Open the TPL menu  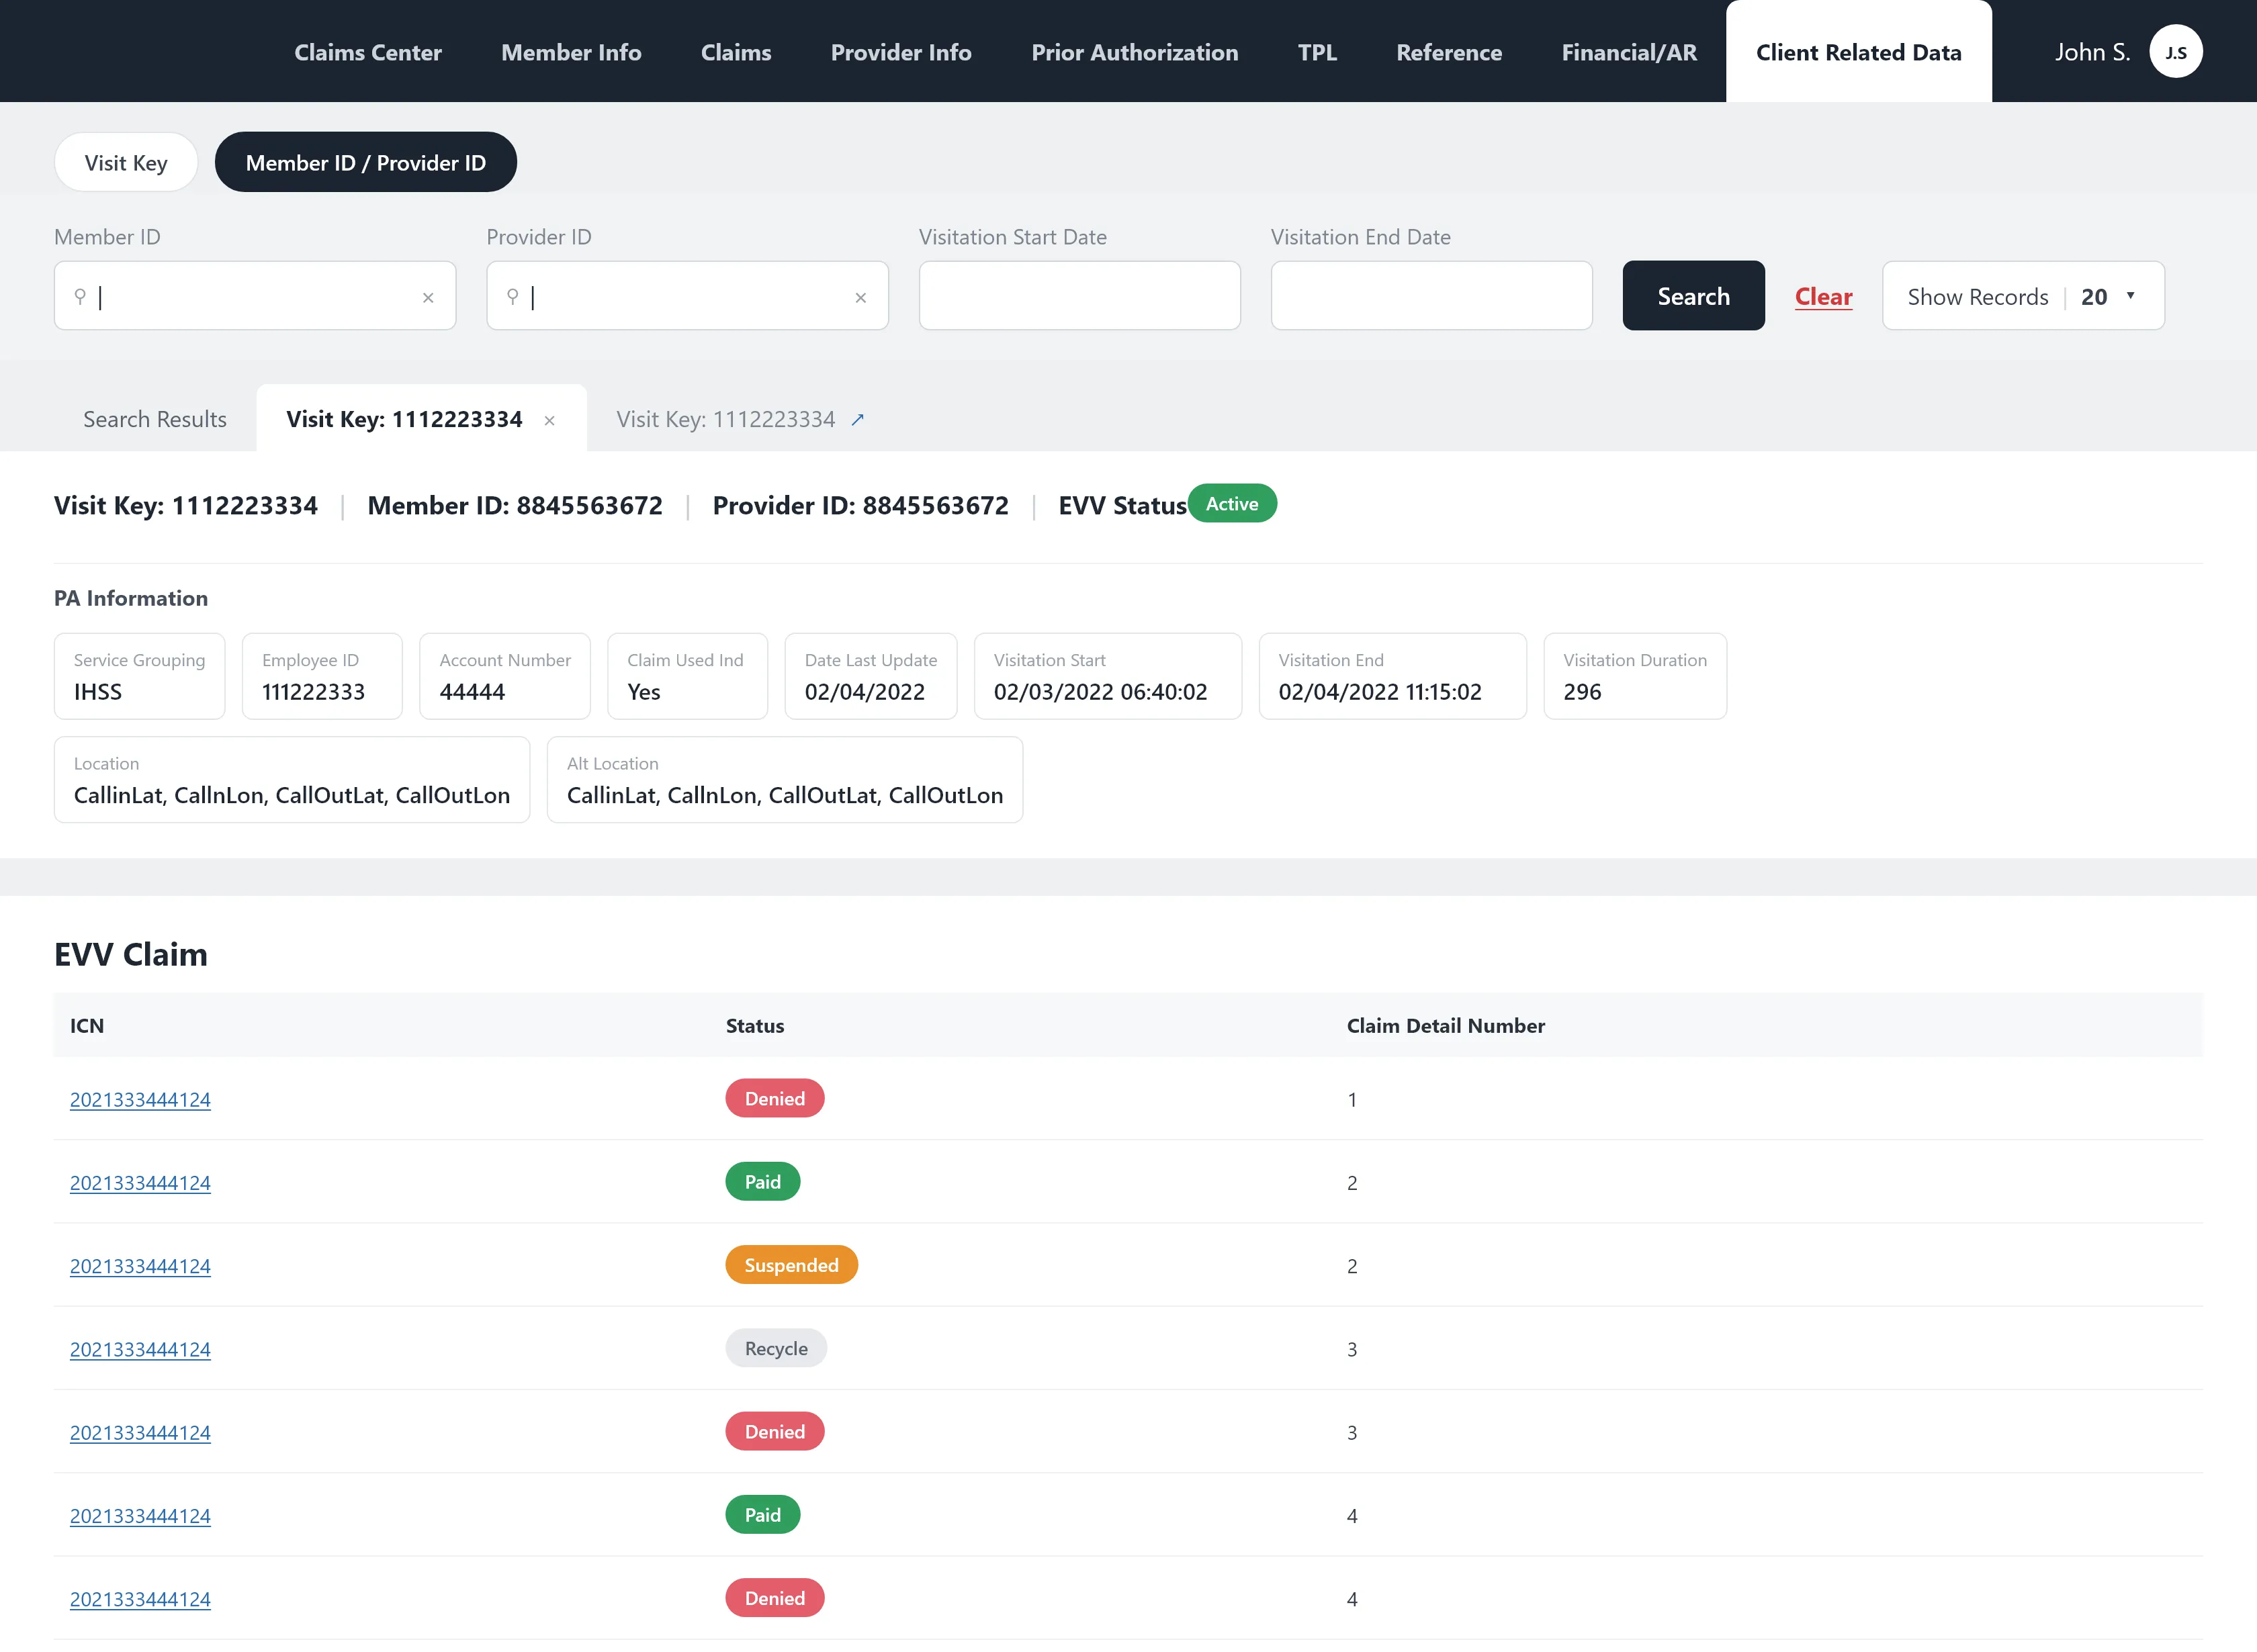tap(1317, 52)
